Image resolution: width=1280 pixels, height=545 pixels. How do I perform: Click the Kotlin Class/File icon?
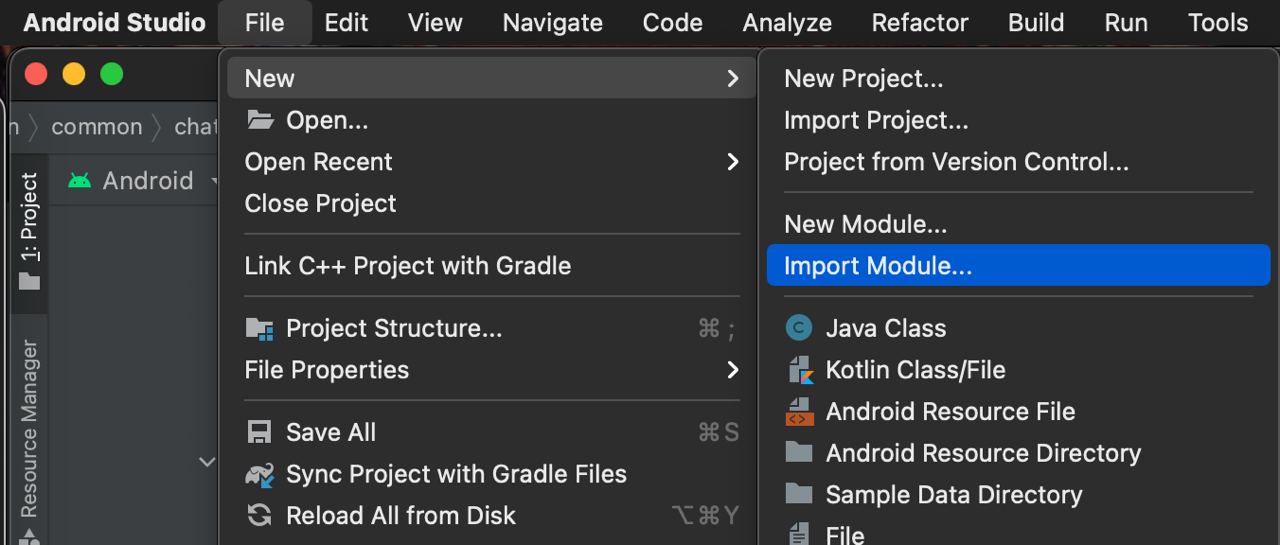click(800, 370)
